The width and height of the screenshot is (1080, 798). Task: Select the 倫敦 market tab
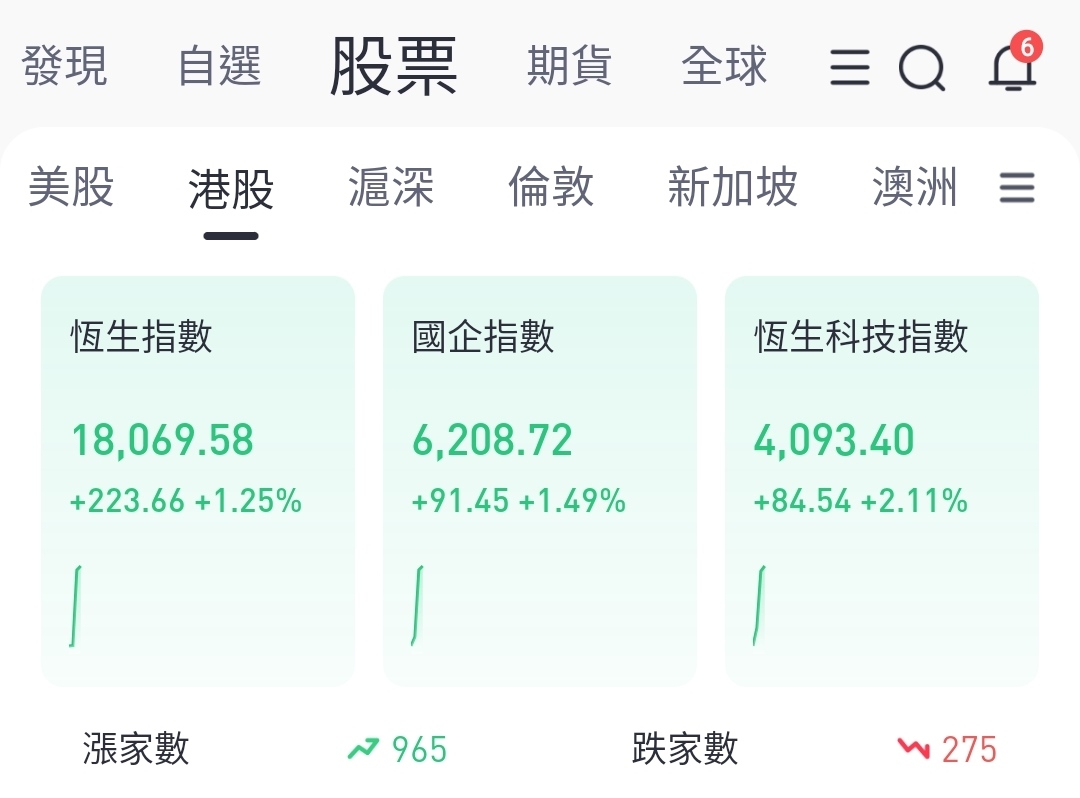pos(550,187)
